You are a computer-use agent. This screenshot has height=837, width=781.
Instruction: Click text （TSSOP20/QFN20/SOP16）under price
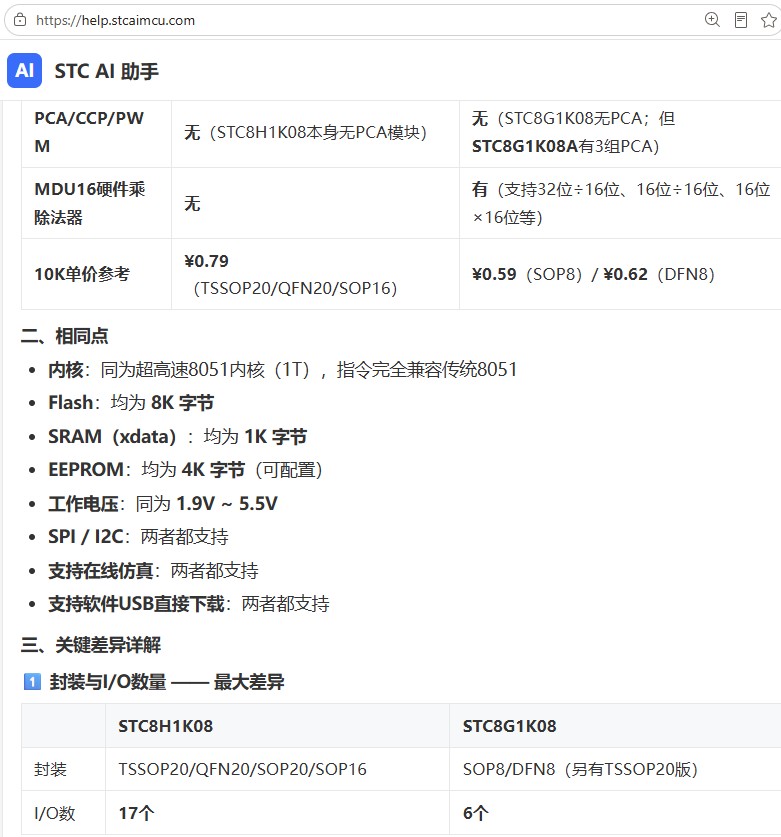tap(295, 288)
